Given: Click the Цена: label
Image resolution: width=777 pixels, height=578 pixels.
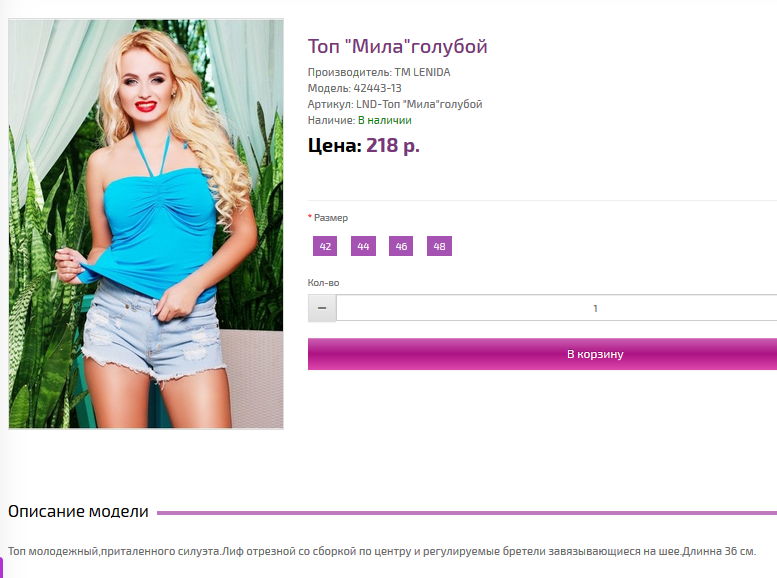Looking at the screenshot, I should click(x=334, y=146).
